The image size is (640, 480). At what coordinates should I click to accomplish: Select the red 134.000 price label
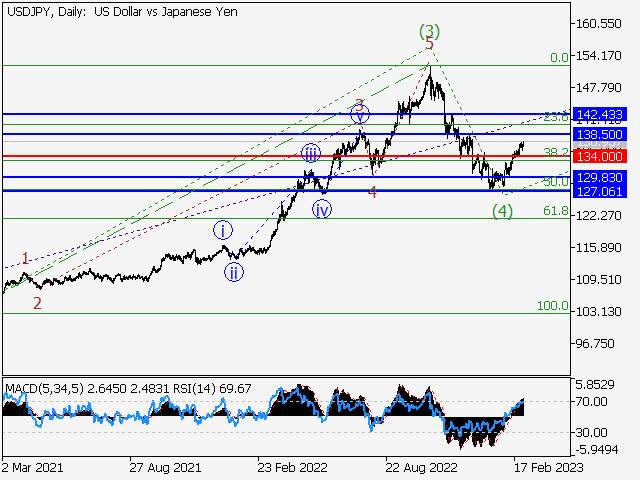click(x=600, y=156)
